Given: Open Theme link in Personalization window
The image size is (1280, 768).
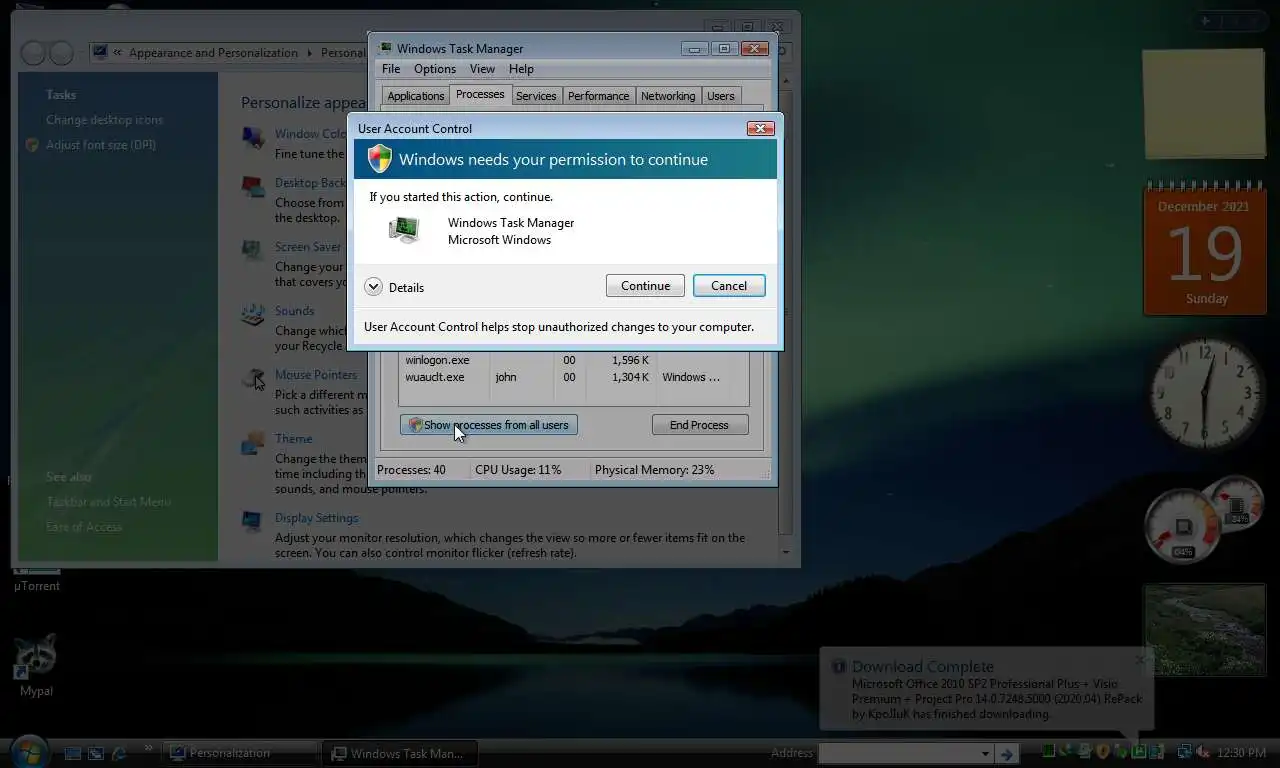Looking at the screenshot, I should coord(294,439).
